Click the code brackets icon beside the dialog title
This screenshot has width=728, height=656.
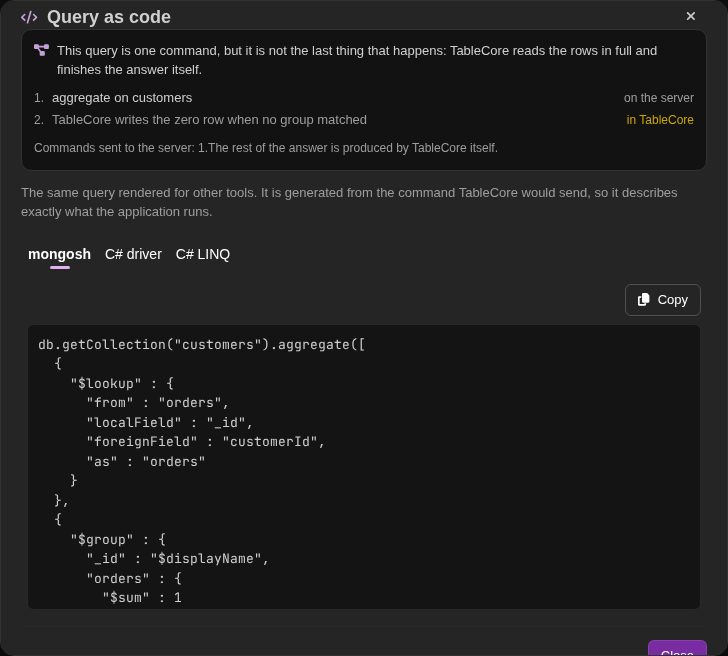tap(29, 17)
